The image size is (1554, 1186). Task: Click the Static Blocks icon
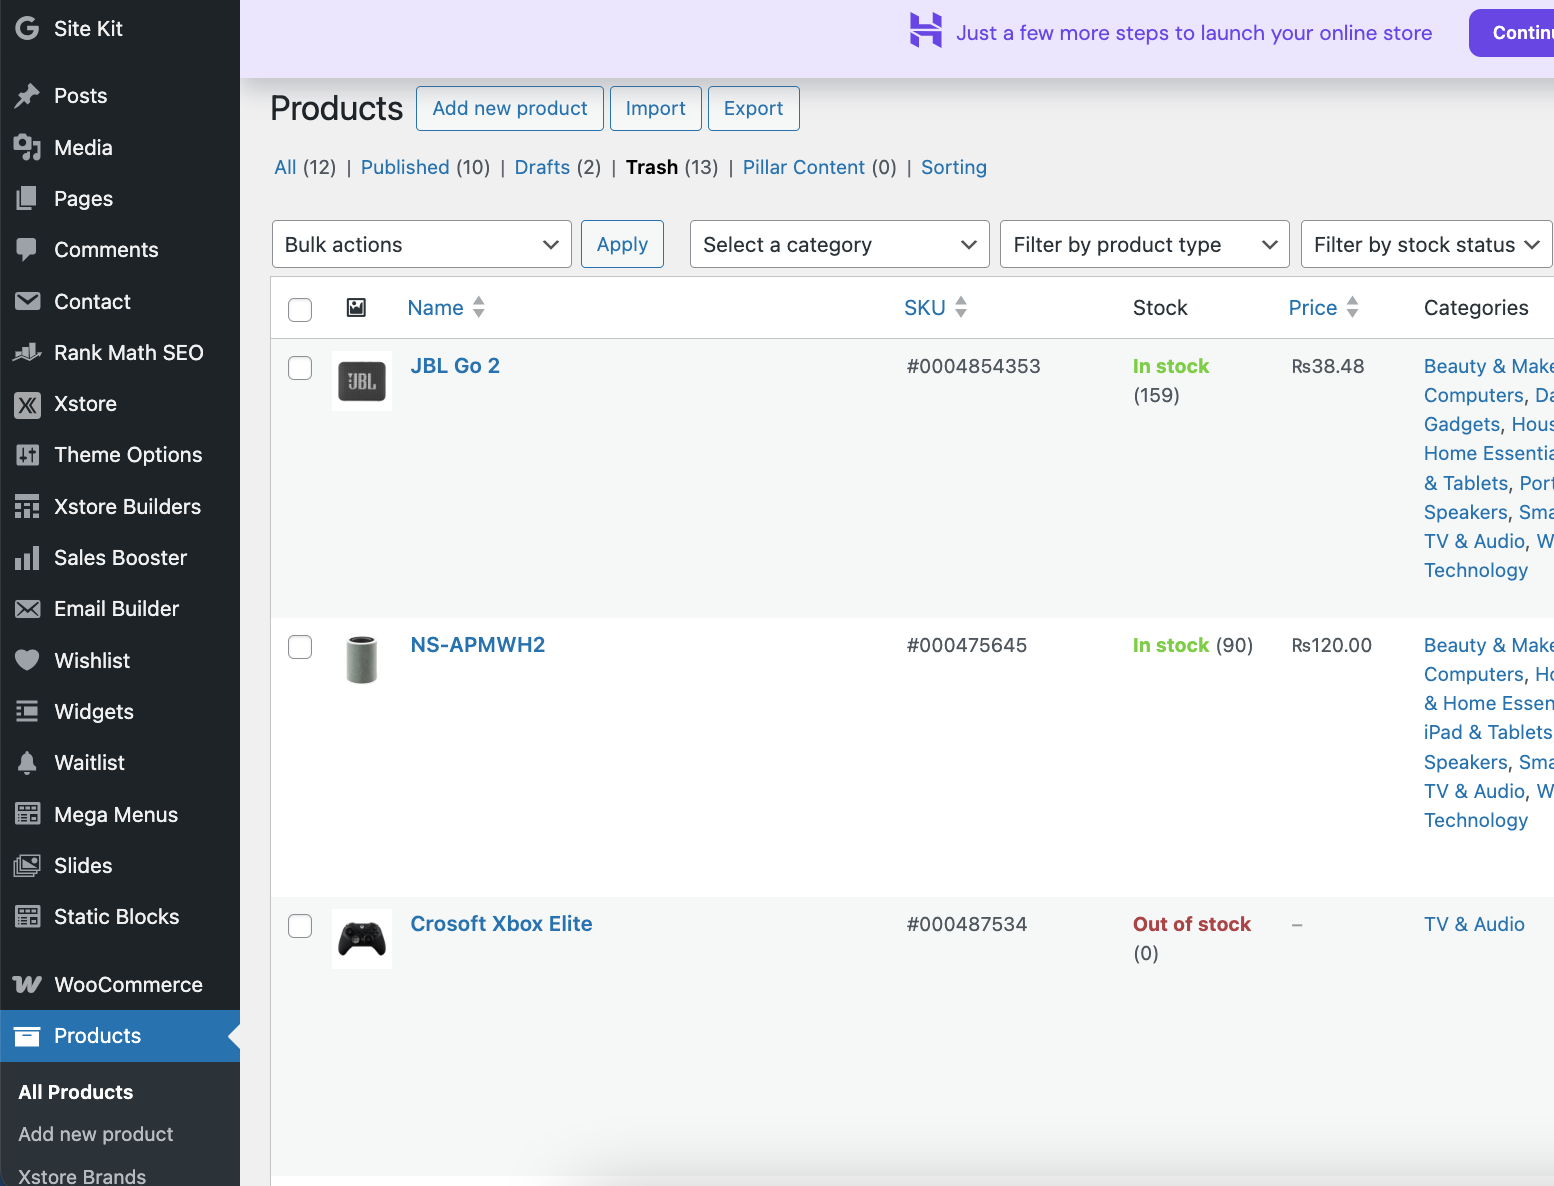click(x=27, y=917)
